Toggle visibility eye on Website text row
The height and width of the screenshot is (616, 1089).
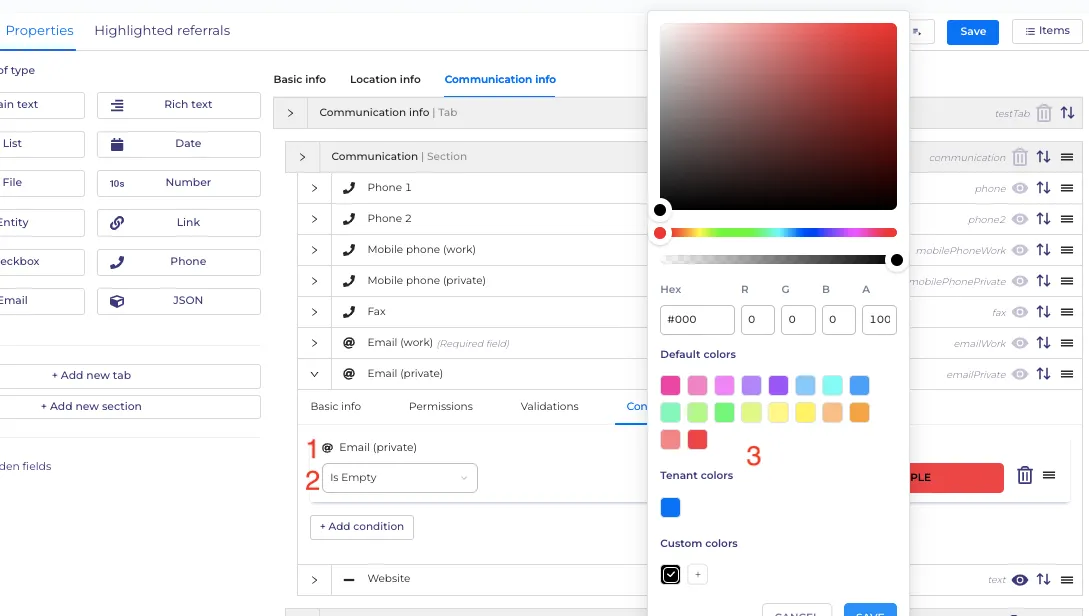(x=1020, y=580)
